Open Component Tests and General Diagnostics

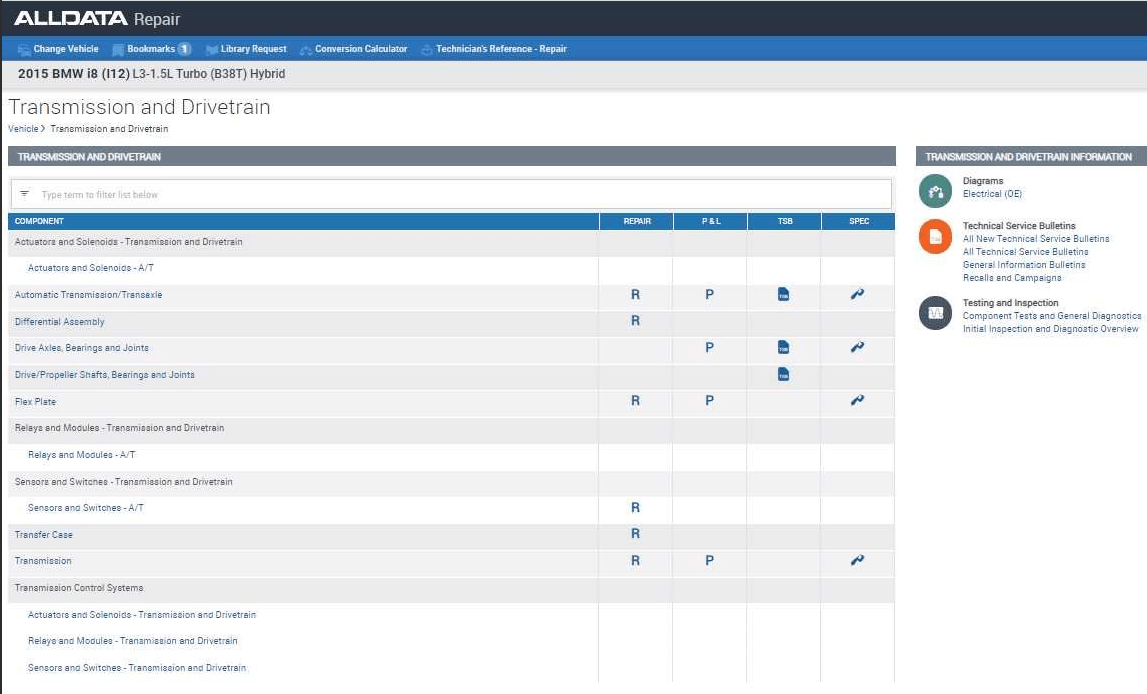point(1052,316)
